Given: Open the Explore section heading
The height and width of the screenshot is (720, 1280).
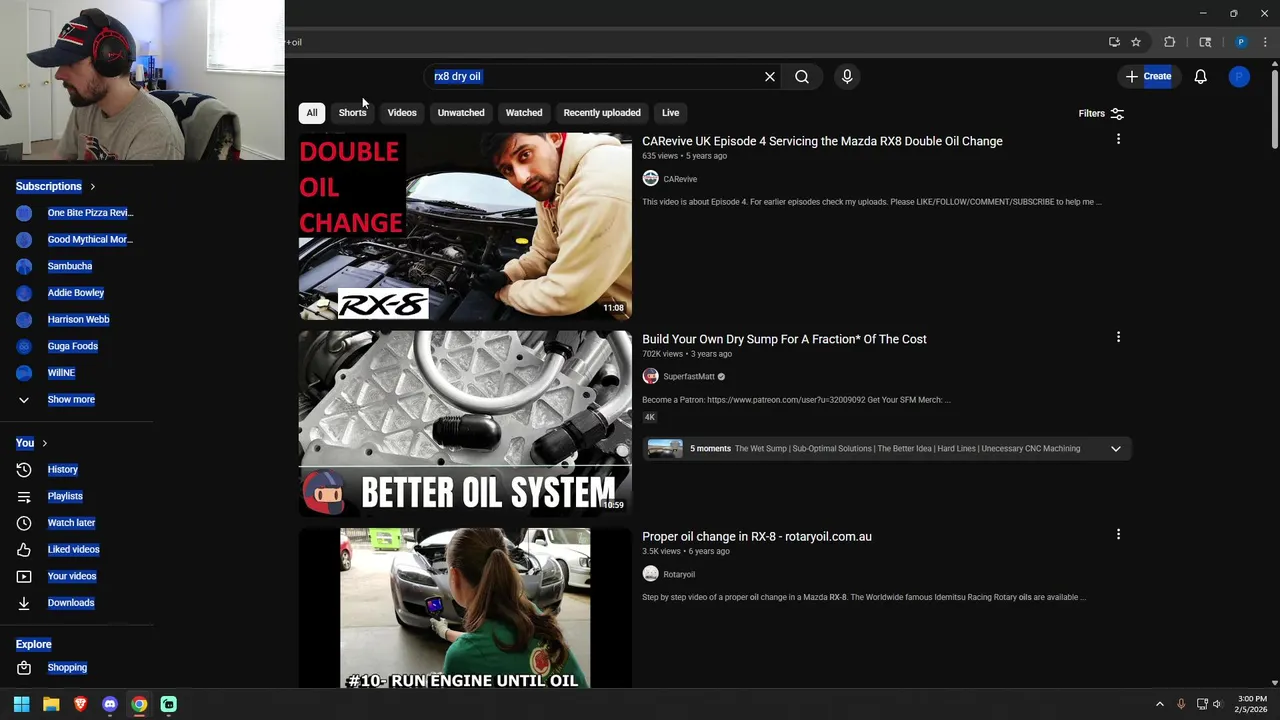Looking at the screenshot, I should pyautogui.click(x=33, y=644).
